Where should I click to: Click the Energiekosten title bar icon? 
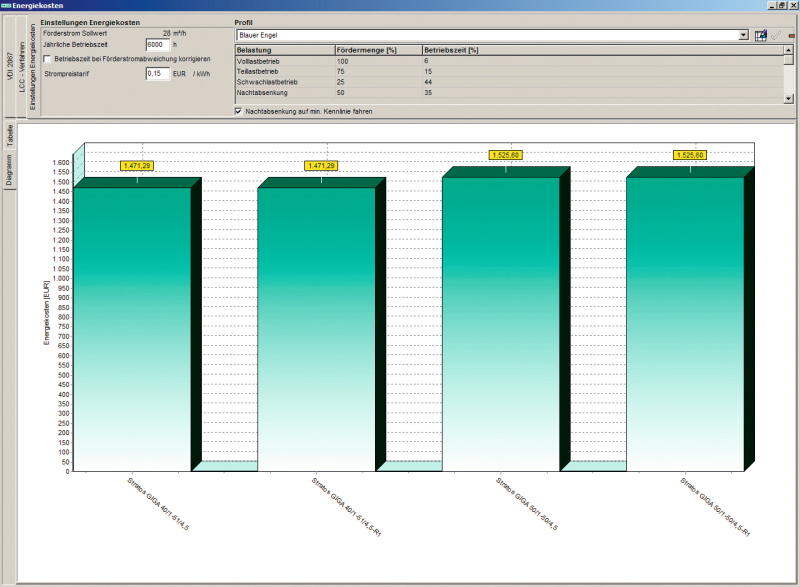[x=6, y=5]
